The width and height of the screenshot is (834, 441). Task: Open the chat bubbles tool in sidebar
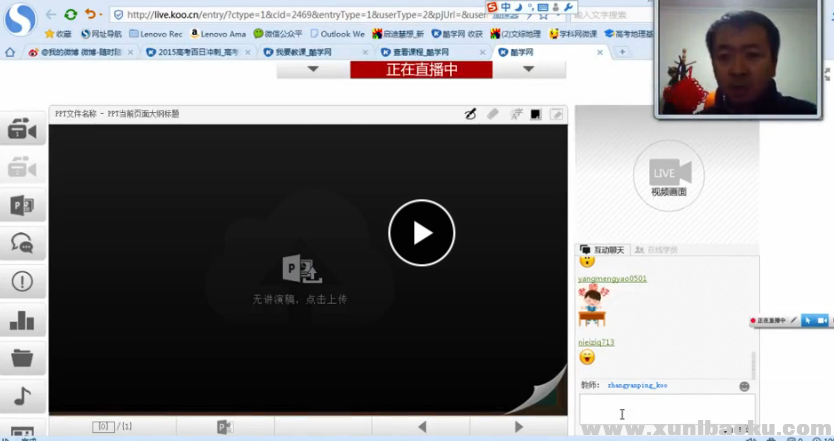[22, 243]
